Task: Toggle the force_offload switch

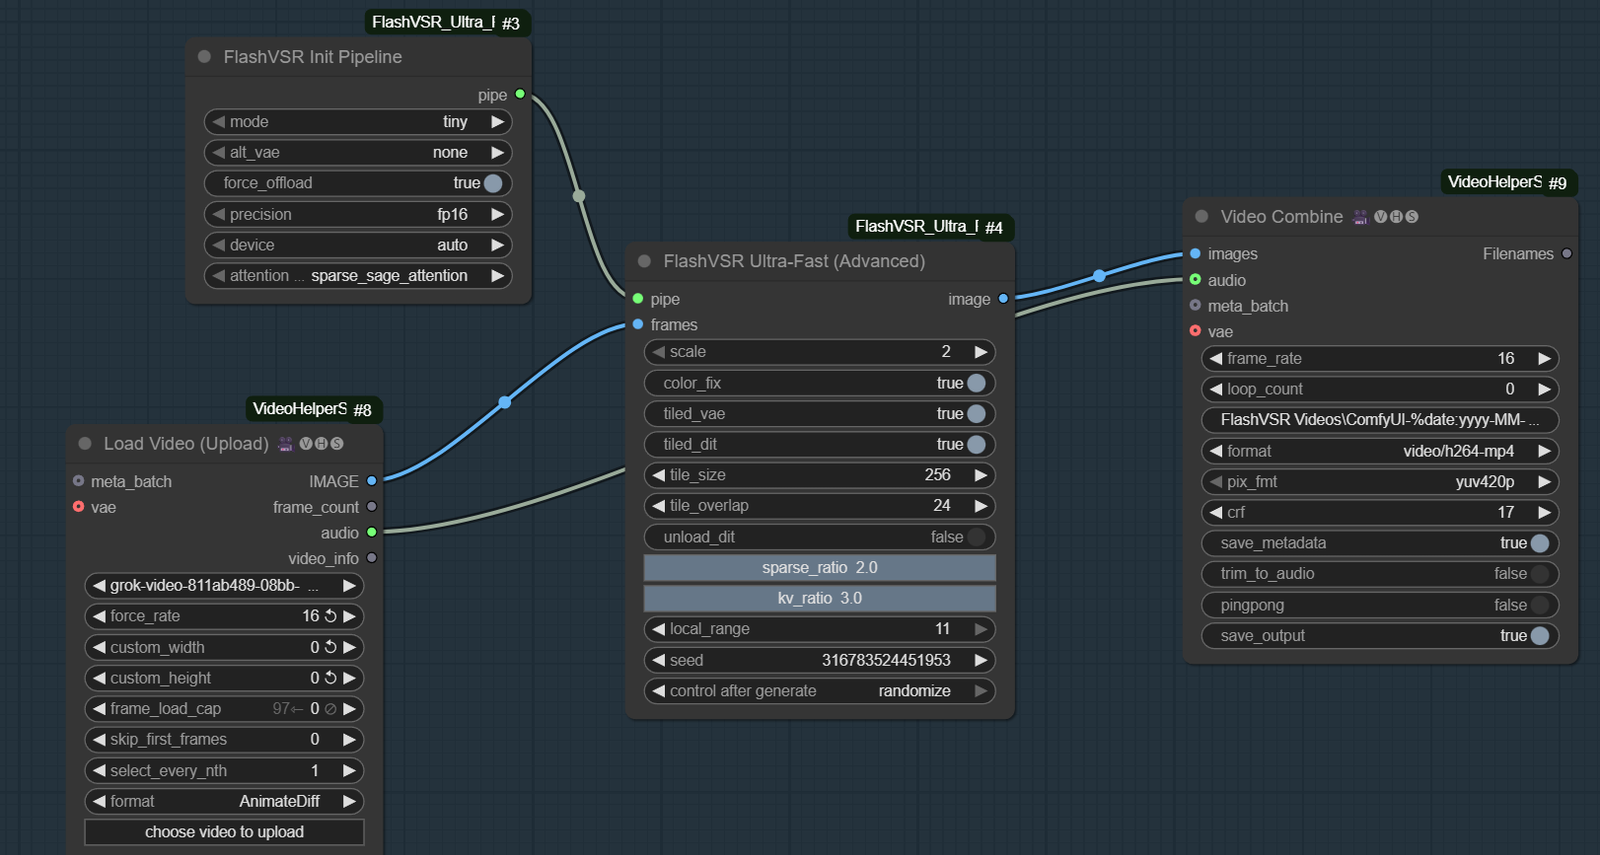Action: [492, 183]
